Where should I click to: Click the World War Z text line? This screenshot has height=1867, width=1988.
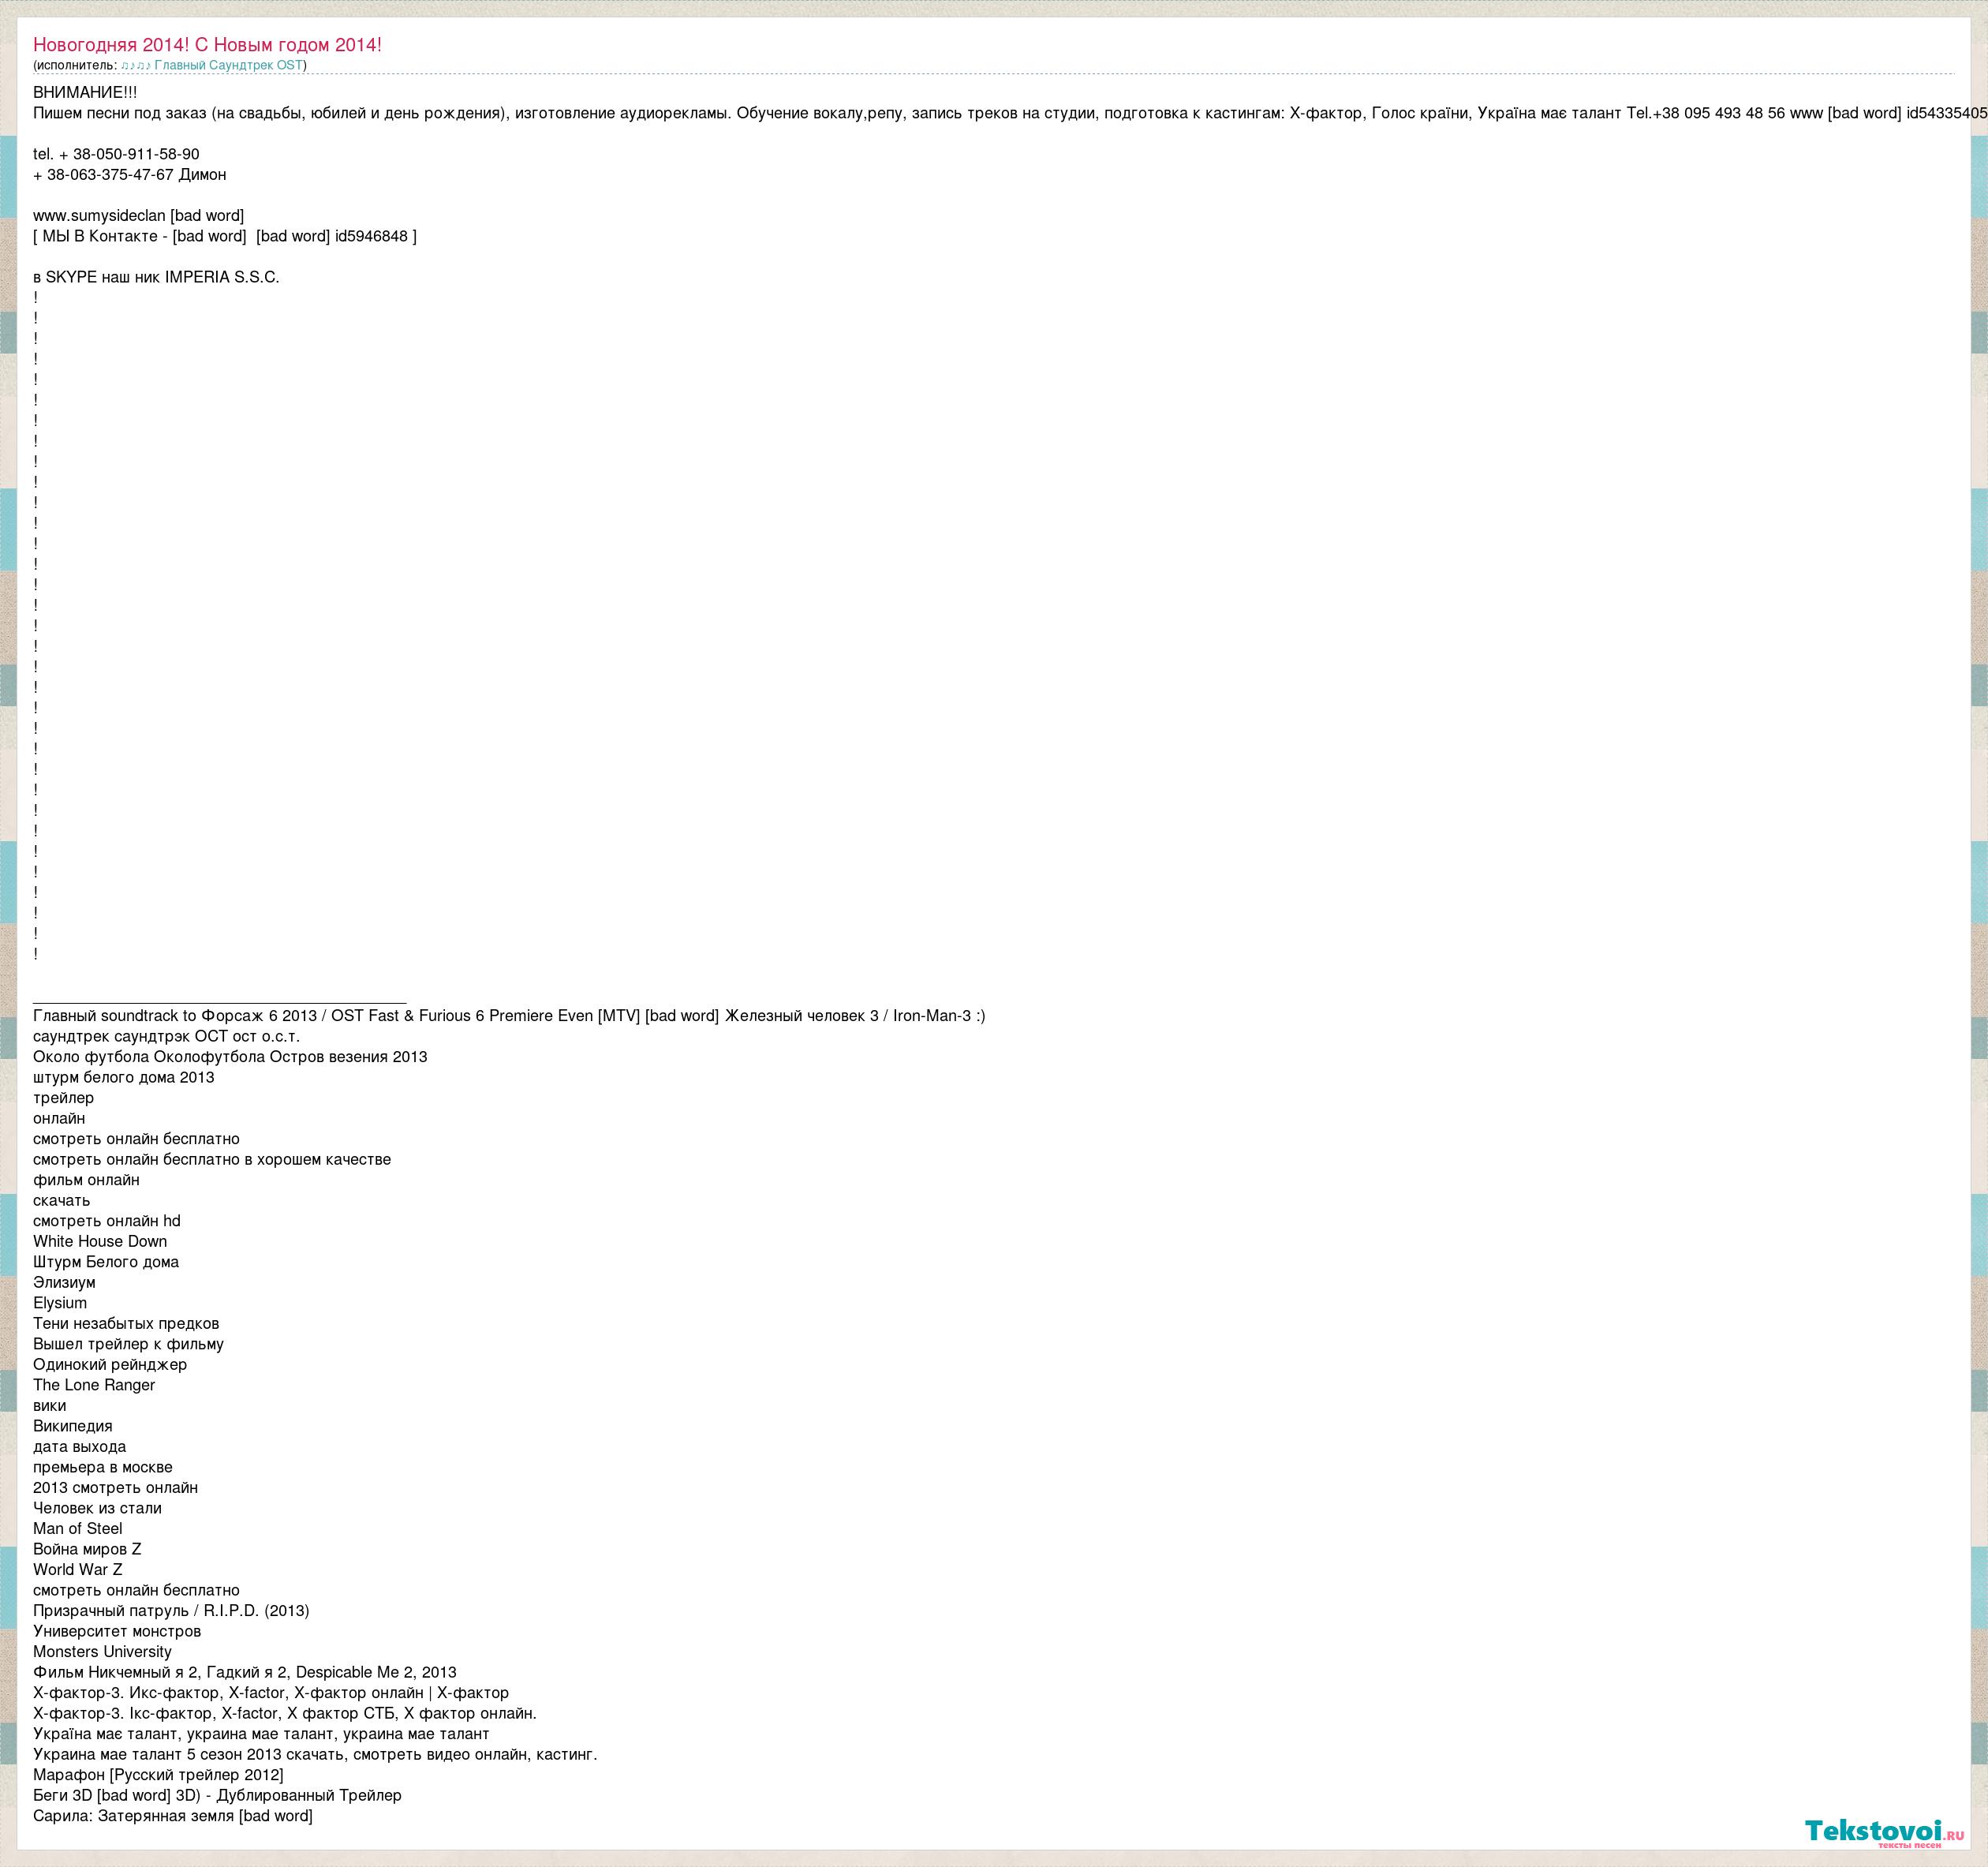[x=78, y=1569]
